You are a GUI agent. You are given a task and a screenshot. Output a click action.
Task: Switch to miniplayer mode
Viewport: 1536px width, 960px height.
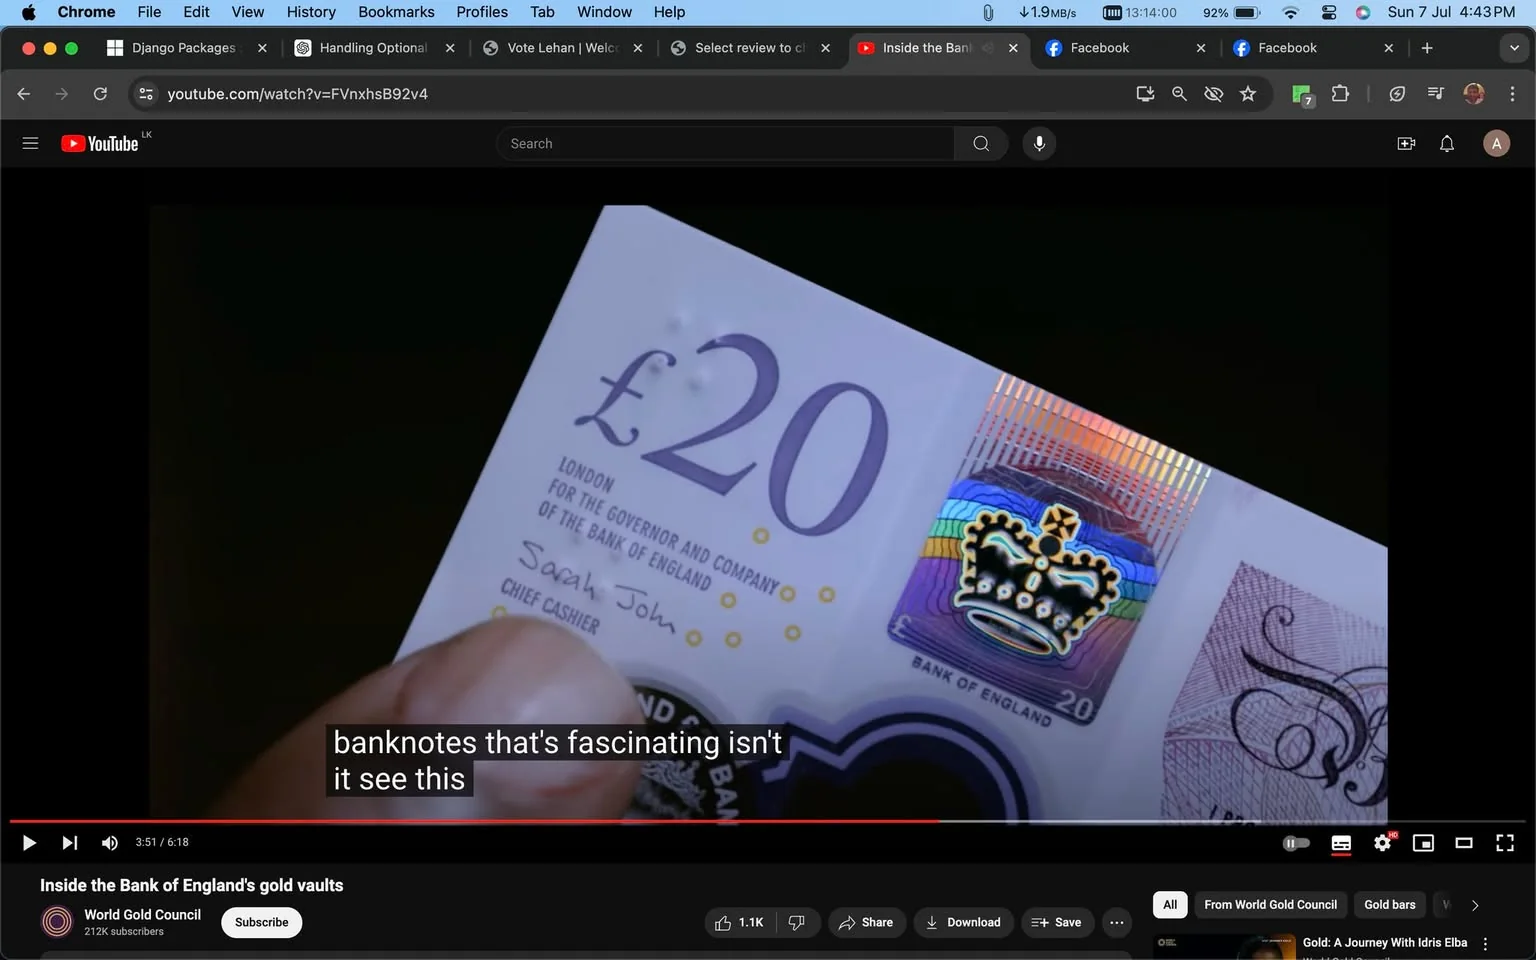pos(1423,843)
